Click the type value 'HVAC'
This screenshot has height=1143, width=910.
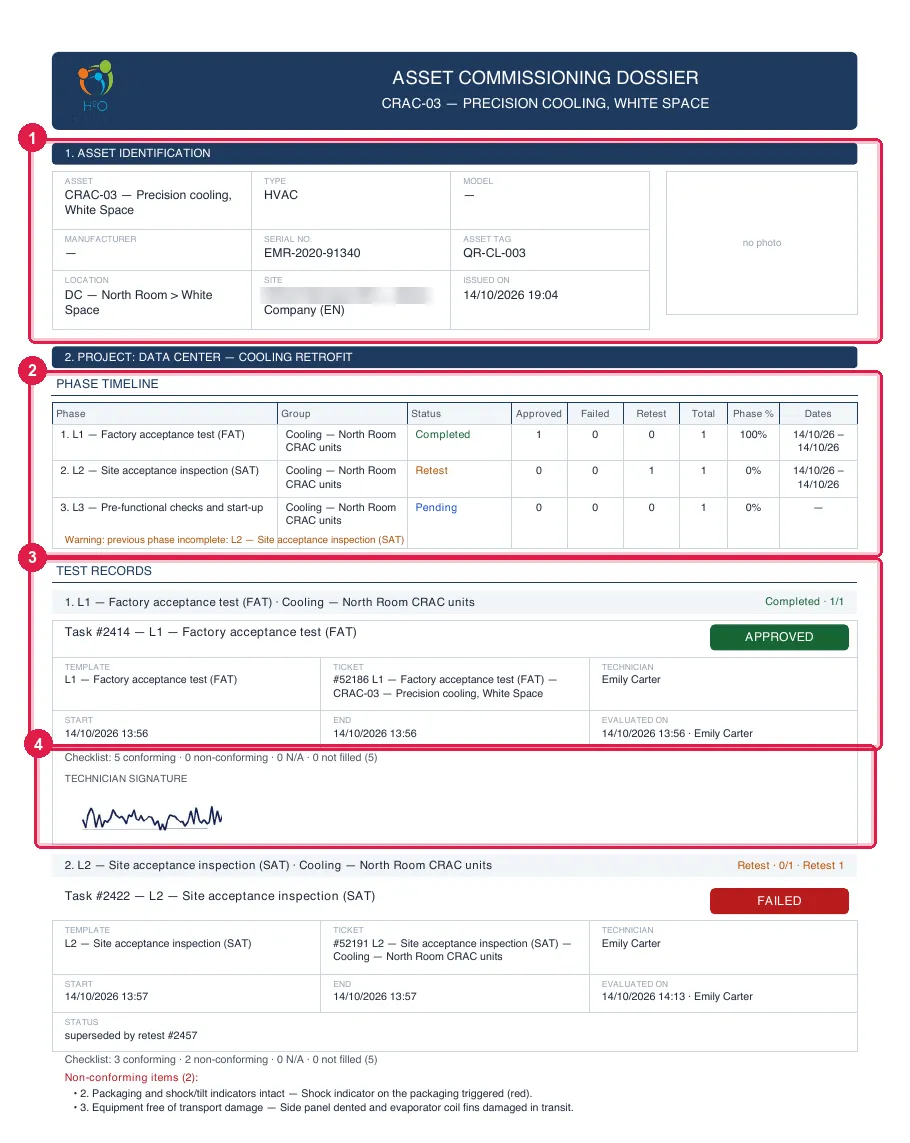[281, 195]
